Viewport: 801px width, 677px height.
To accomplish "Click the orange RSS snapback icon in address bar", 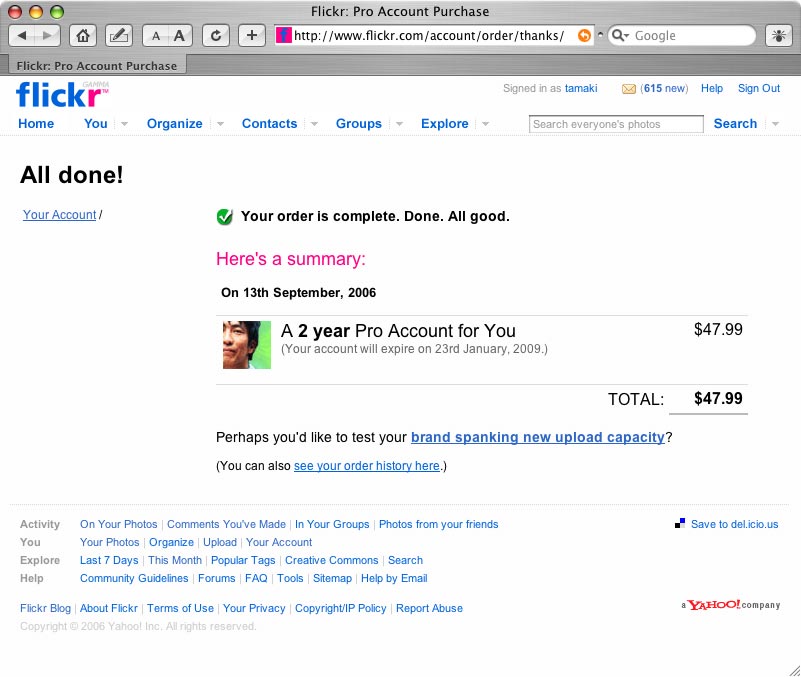I will pyautogui.click(x=584, y=35).
